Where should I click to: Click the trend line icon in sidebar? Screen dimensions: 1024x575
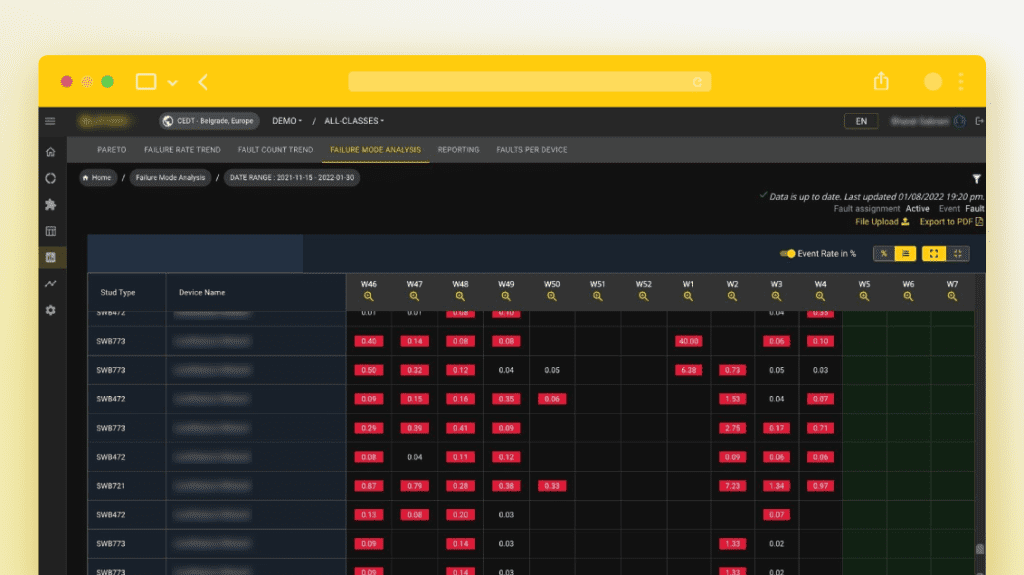click(x=50, y=284)
